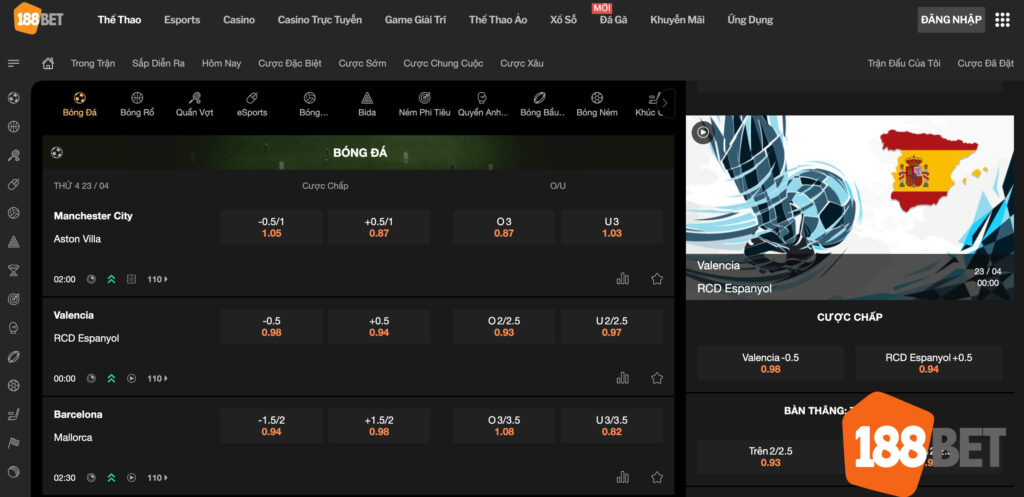Click the football icon in left sidebar
1024x497 pixels.
pos(14,98)
